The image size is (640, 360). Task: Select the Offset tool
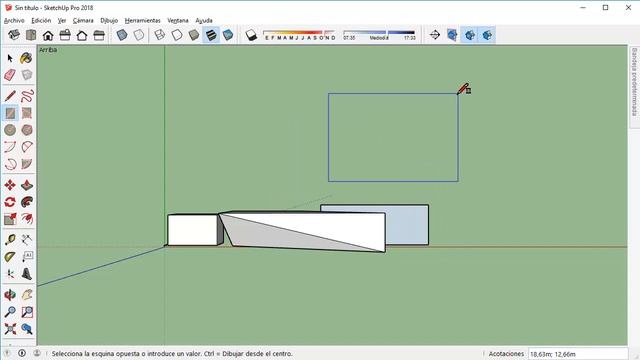27,219
